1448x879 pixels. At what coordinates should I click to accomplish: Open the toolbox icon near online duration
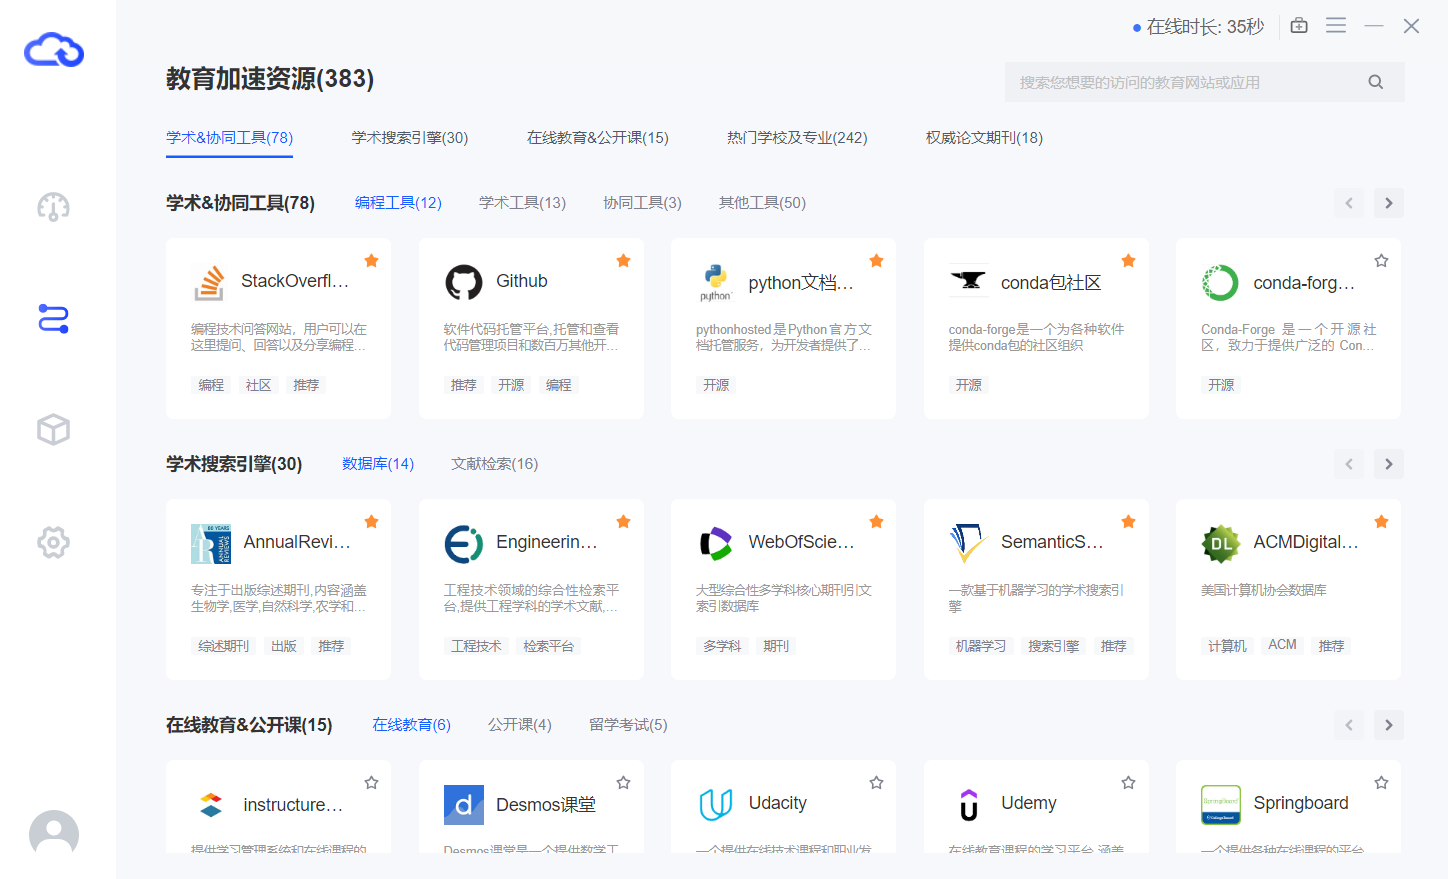(x=1299, y=26)
